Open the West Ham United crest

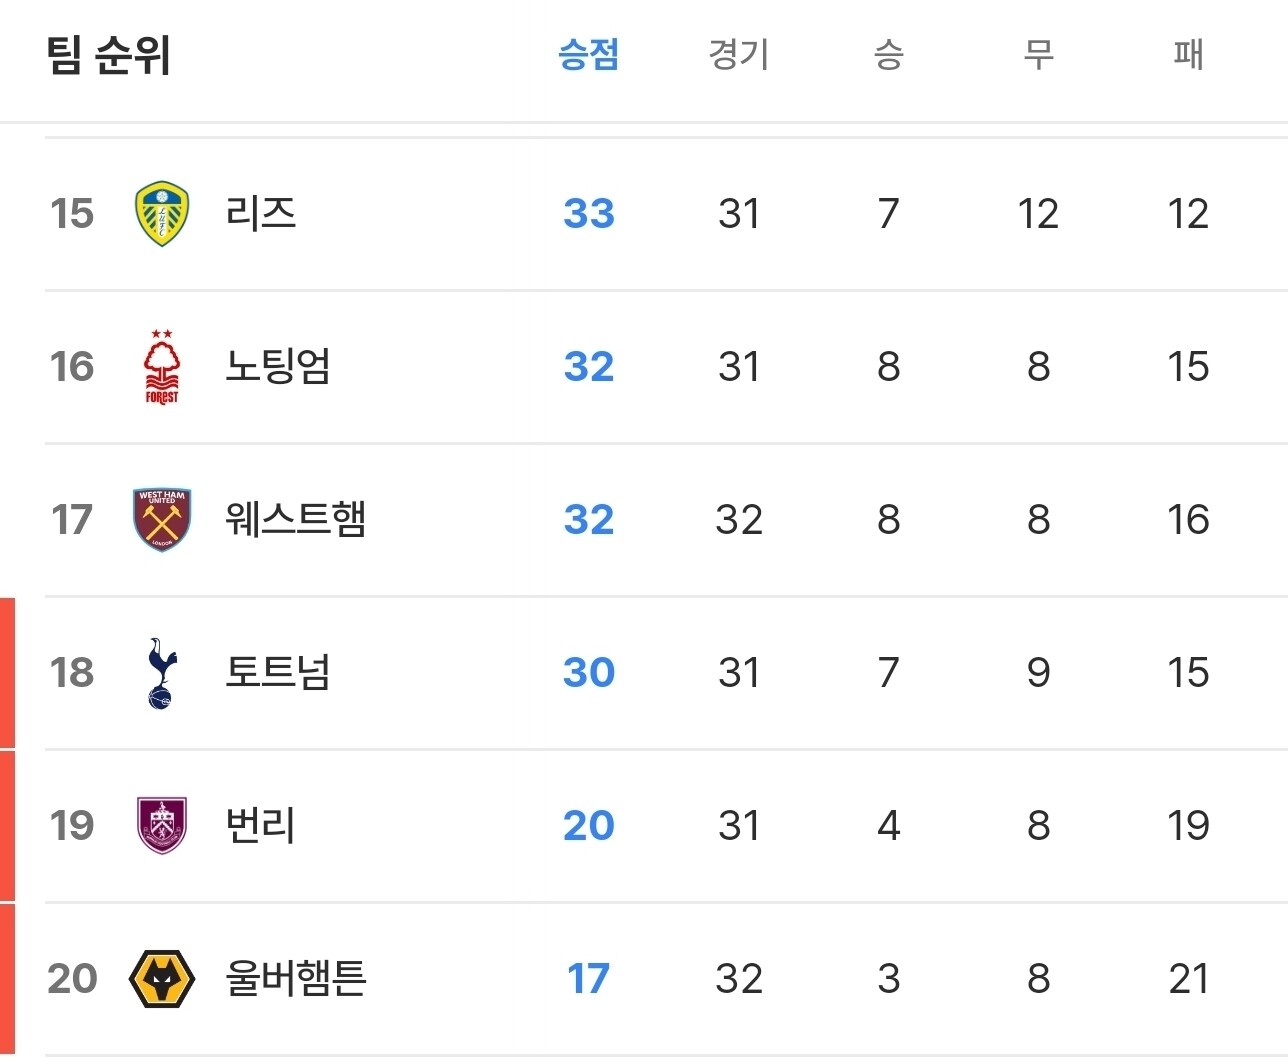pos(161,519)
